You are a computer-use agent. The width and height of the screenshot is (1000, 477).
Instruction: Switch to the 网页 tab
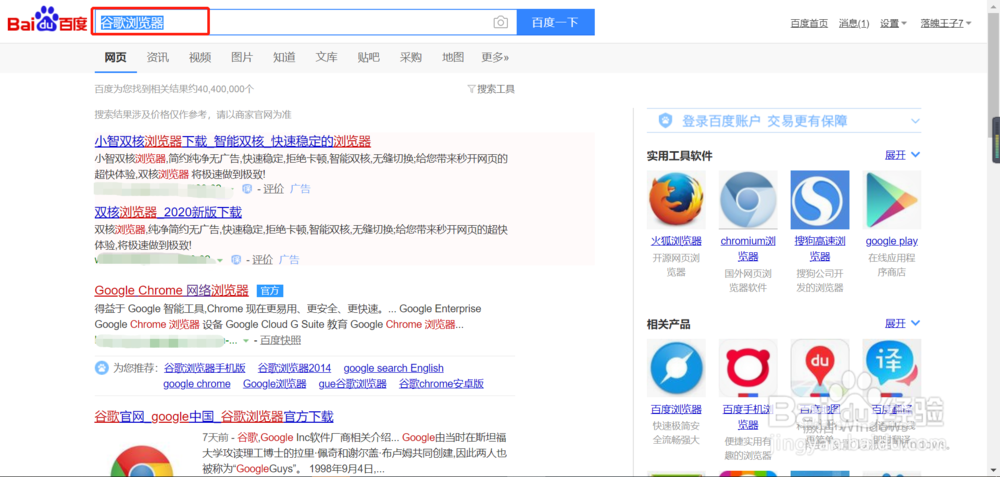(115, 57)
